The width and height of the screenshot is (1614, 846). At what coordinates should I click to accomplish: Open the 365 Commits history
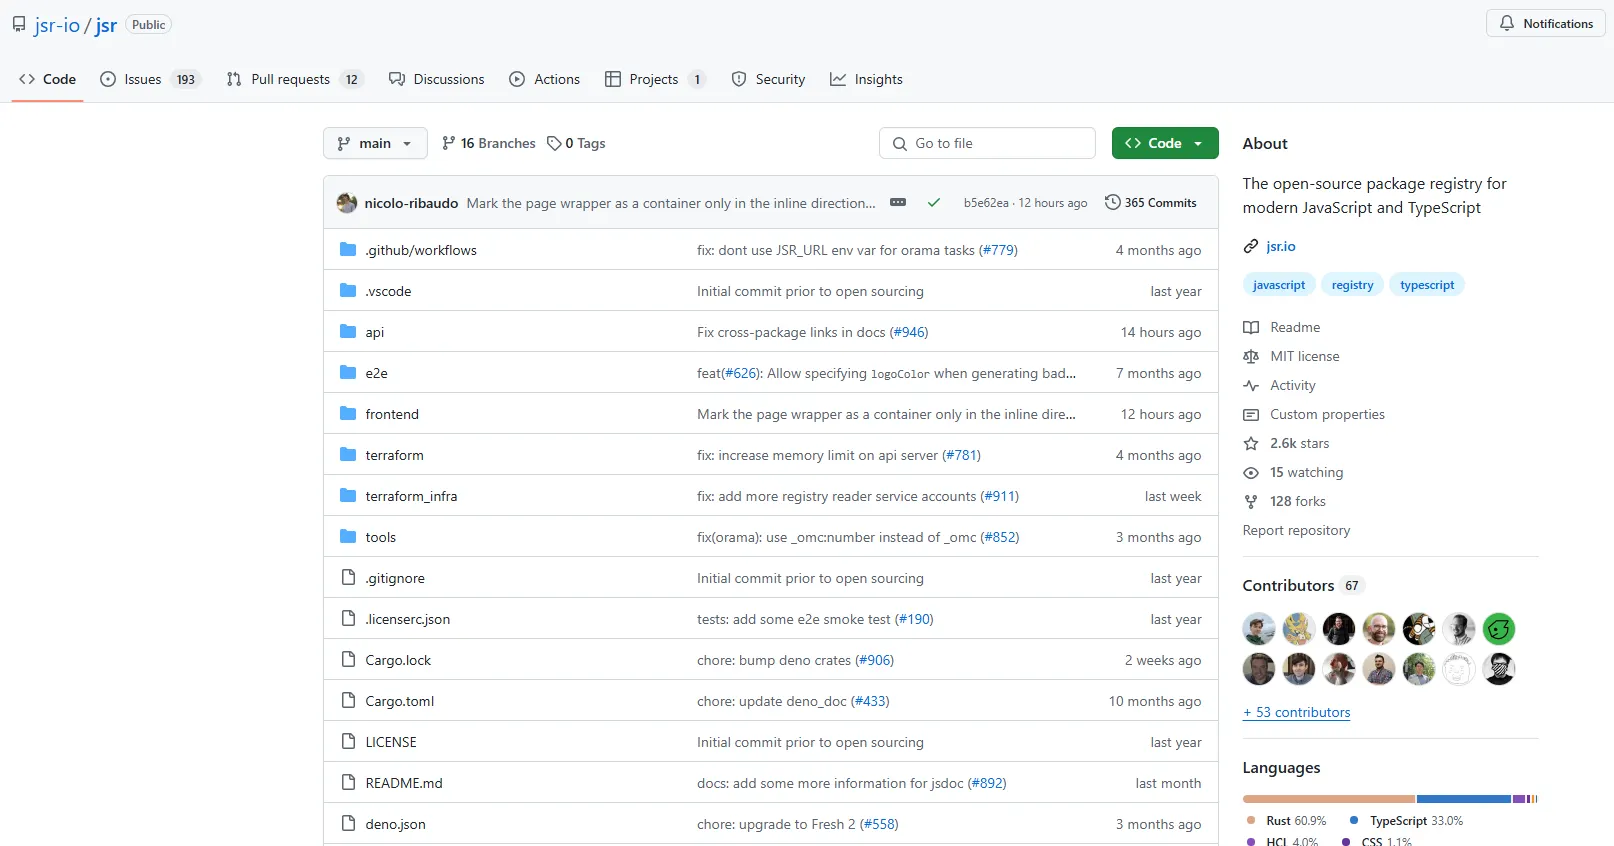(x=1150, y=203)
